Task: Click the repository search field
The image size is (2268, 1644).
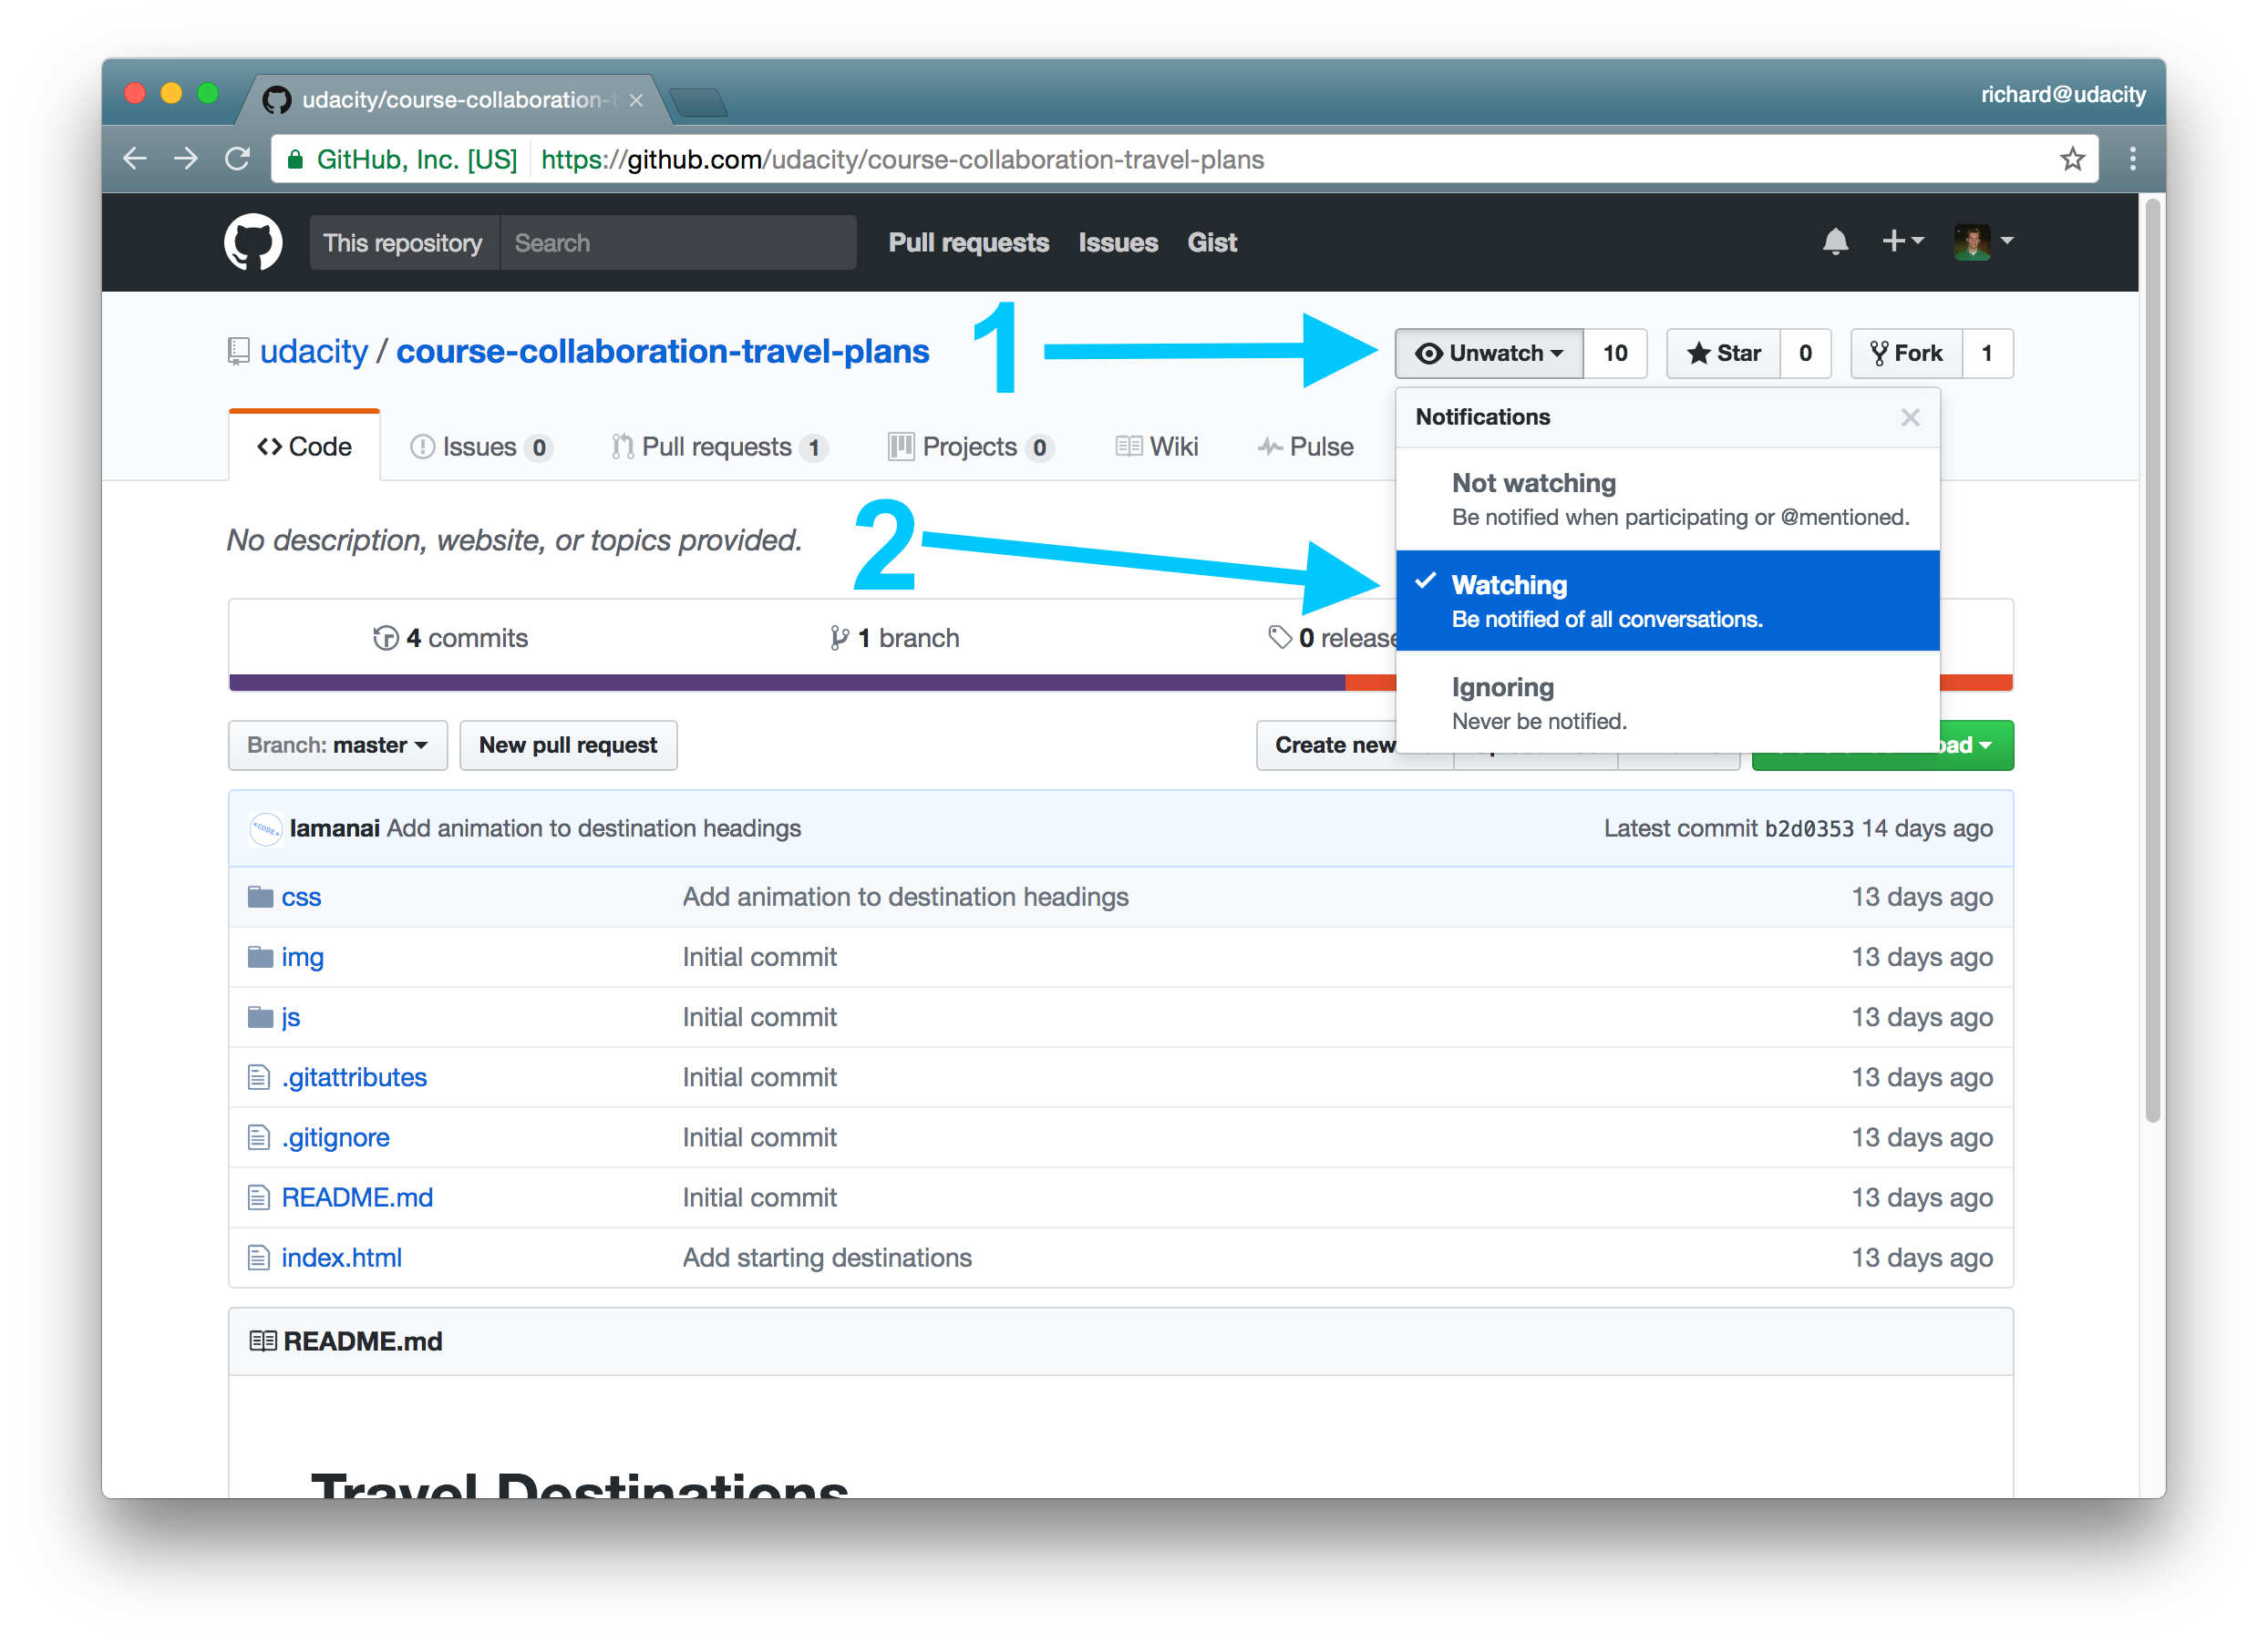Action: click(678, 242)
